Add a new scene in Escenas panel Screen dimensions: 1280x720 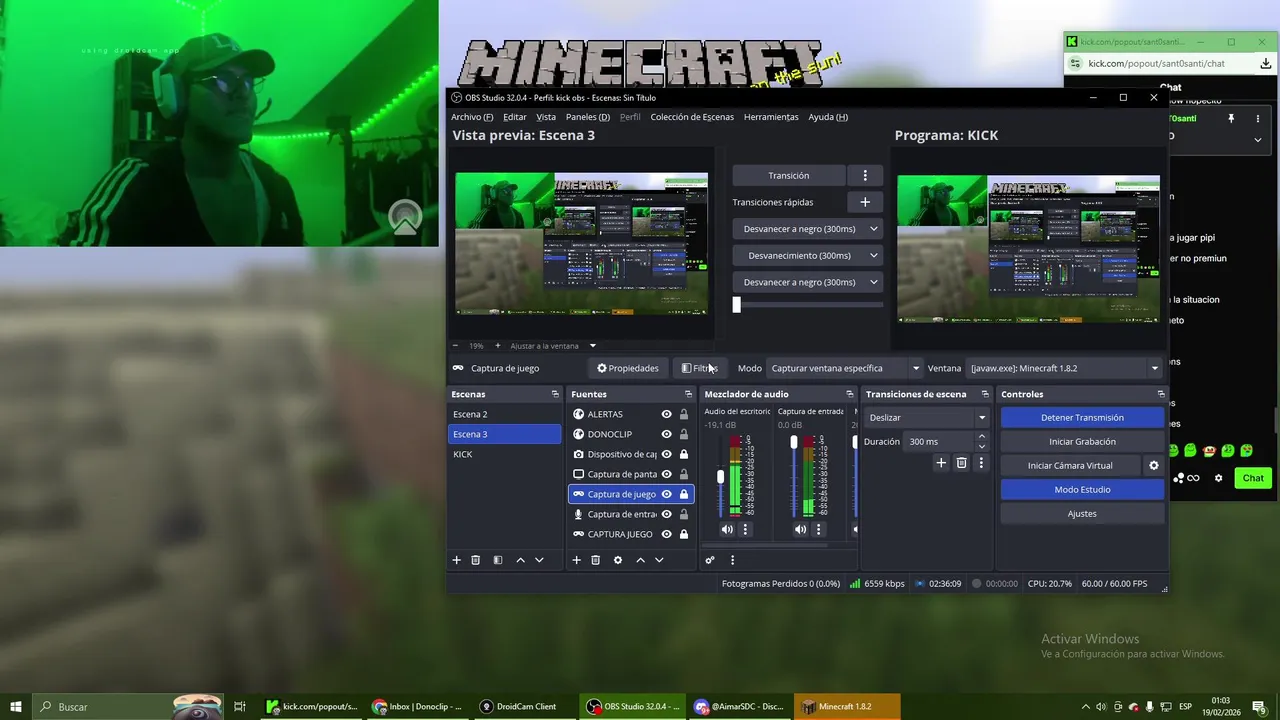pyautogui.click(x=457, y=560)
